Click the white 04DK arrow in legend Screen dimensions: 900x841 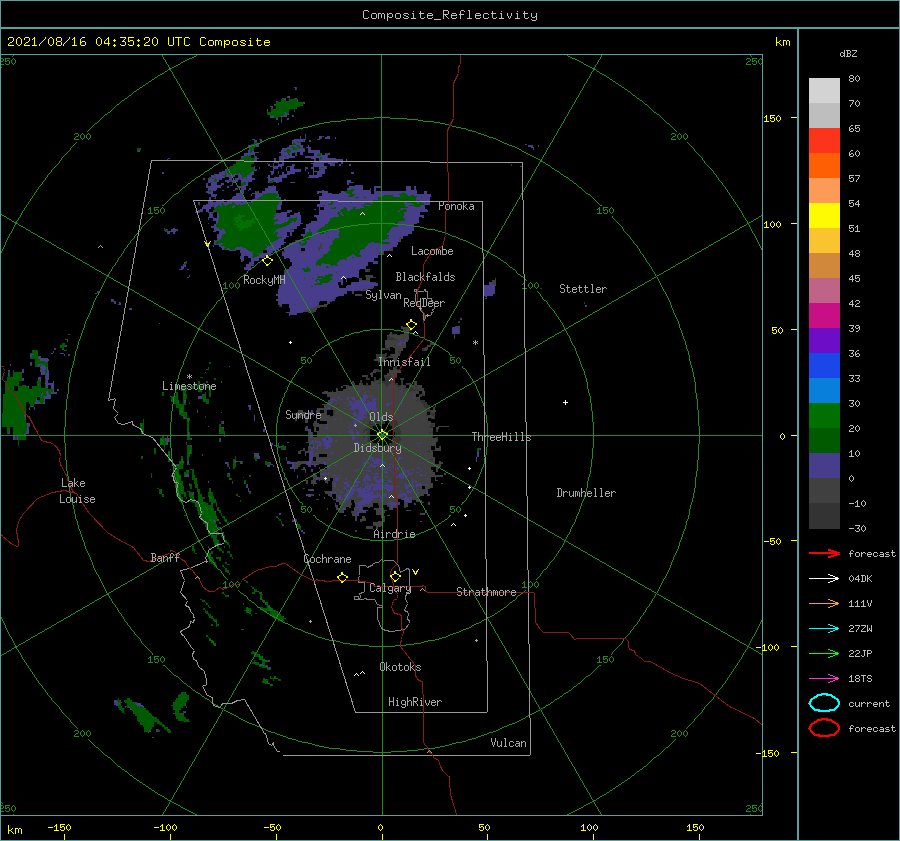point(824,579)
